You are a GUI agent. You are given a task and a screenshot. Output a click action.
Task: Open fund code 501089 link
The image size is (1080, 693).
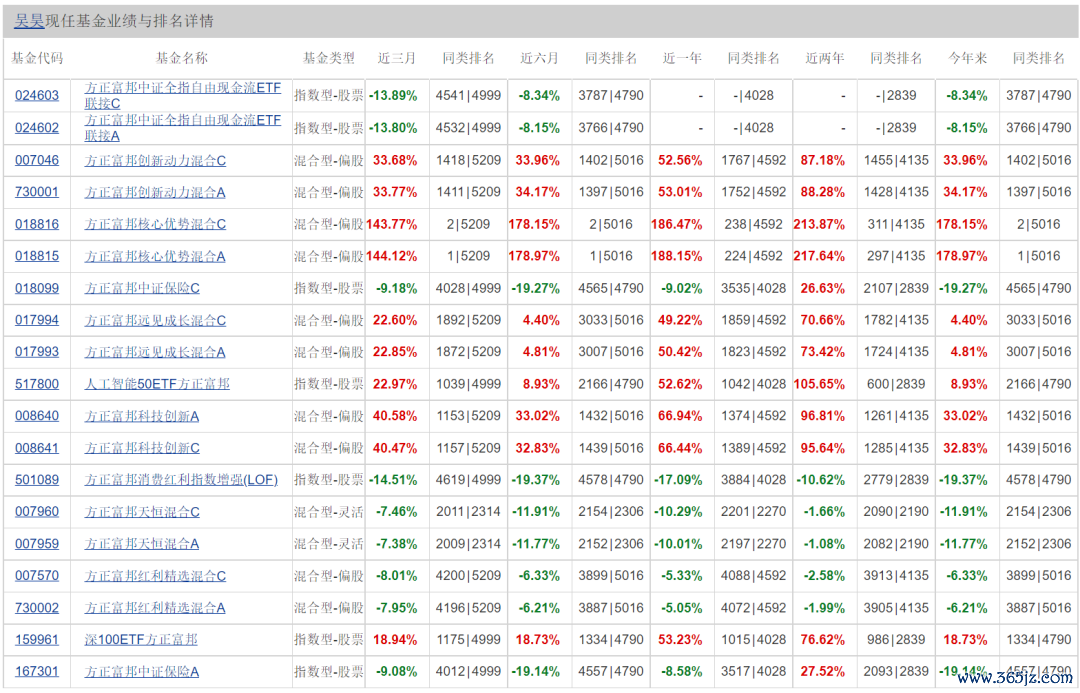[x=37, y=480]
